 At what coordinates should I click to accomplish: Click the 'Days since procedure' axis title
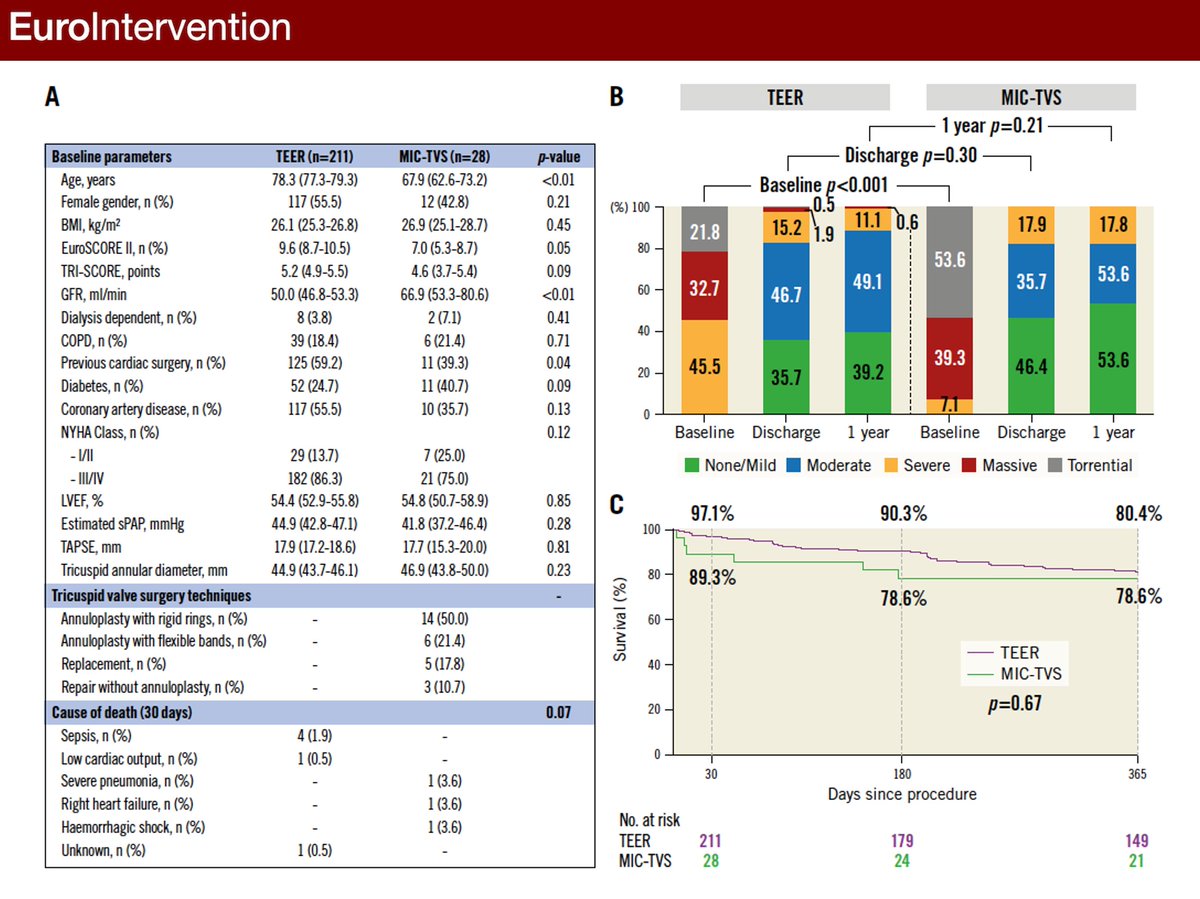902,794
